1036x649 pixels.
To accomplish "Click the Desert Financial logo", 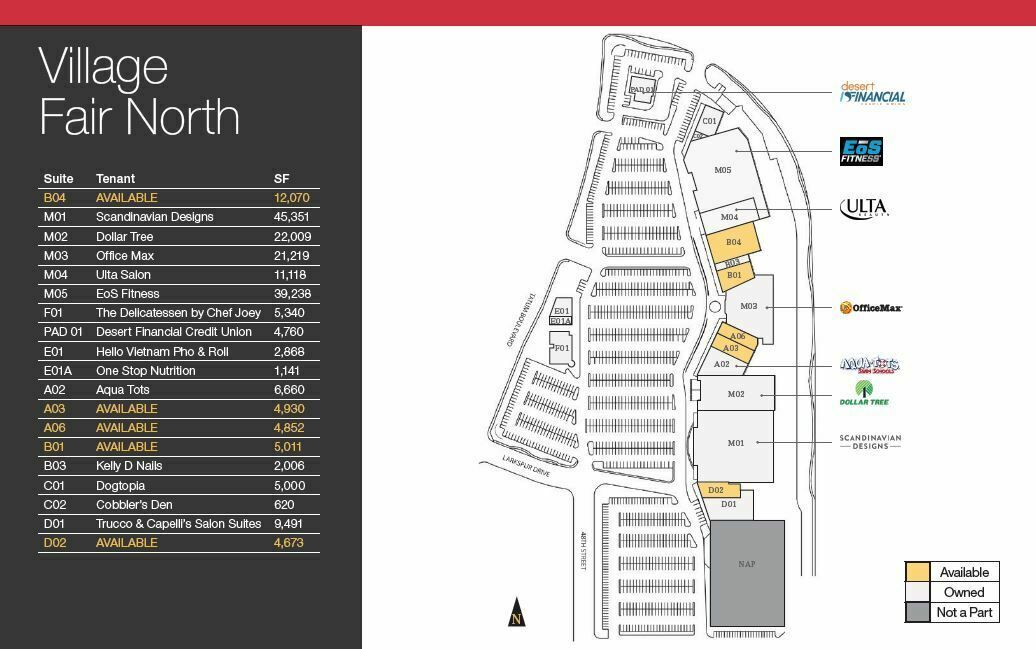I will click(872, 94).
